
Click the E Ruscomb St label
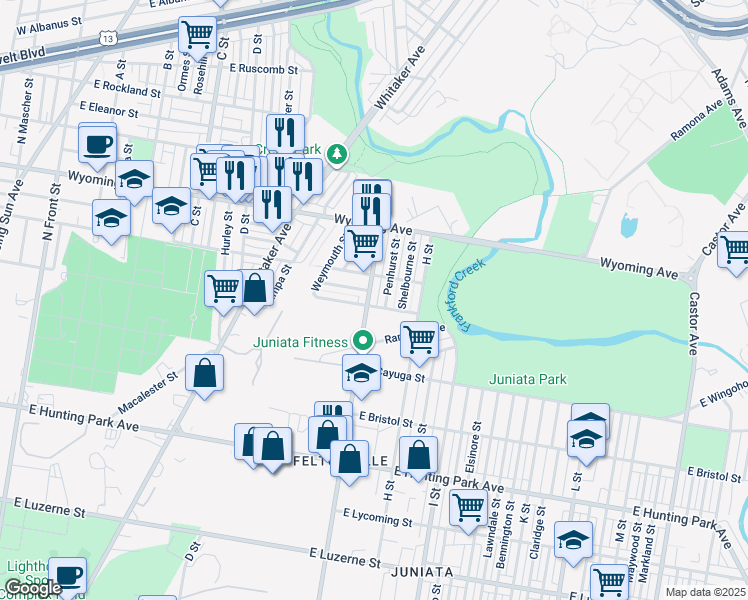(x=263, y=69)
